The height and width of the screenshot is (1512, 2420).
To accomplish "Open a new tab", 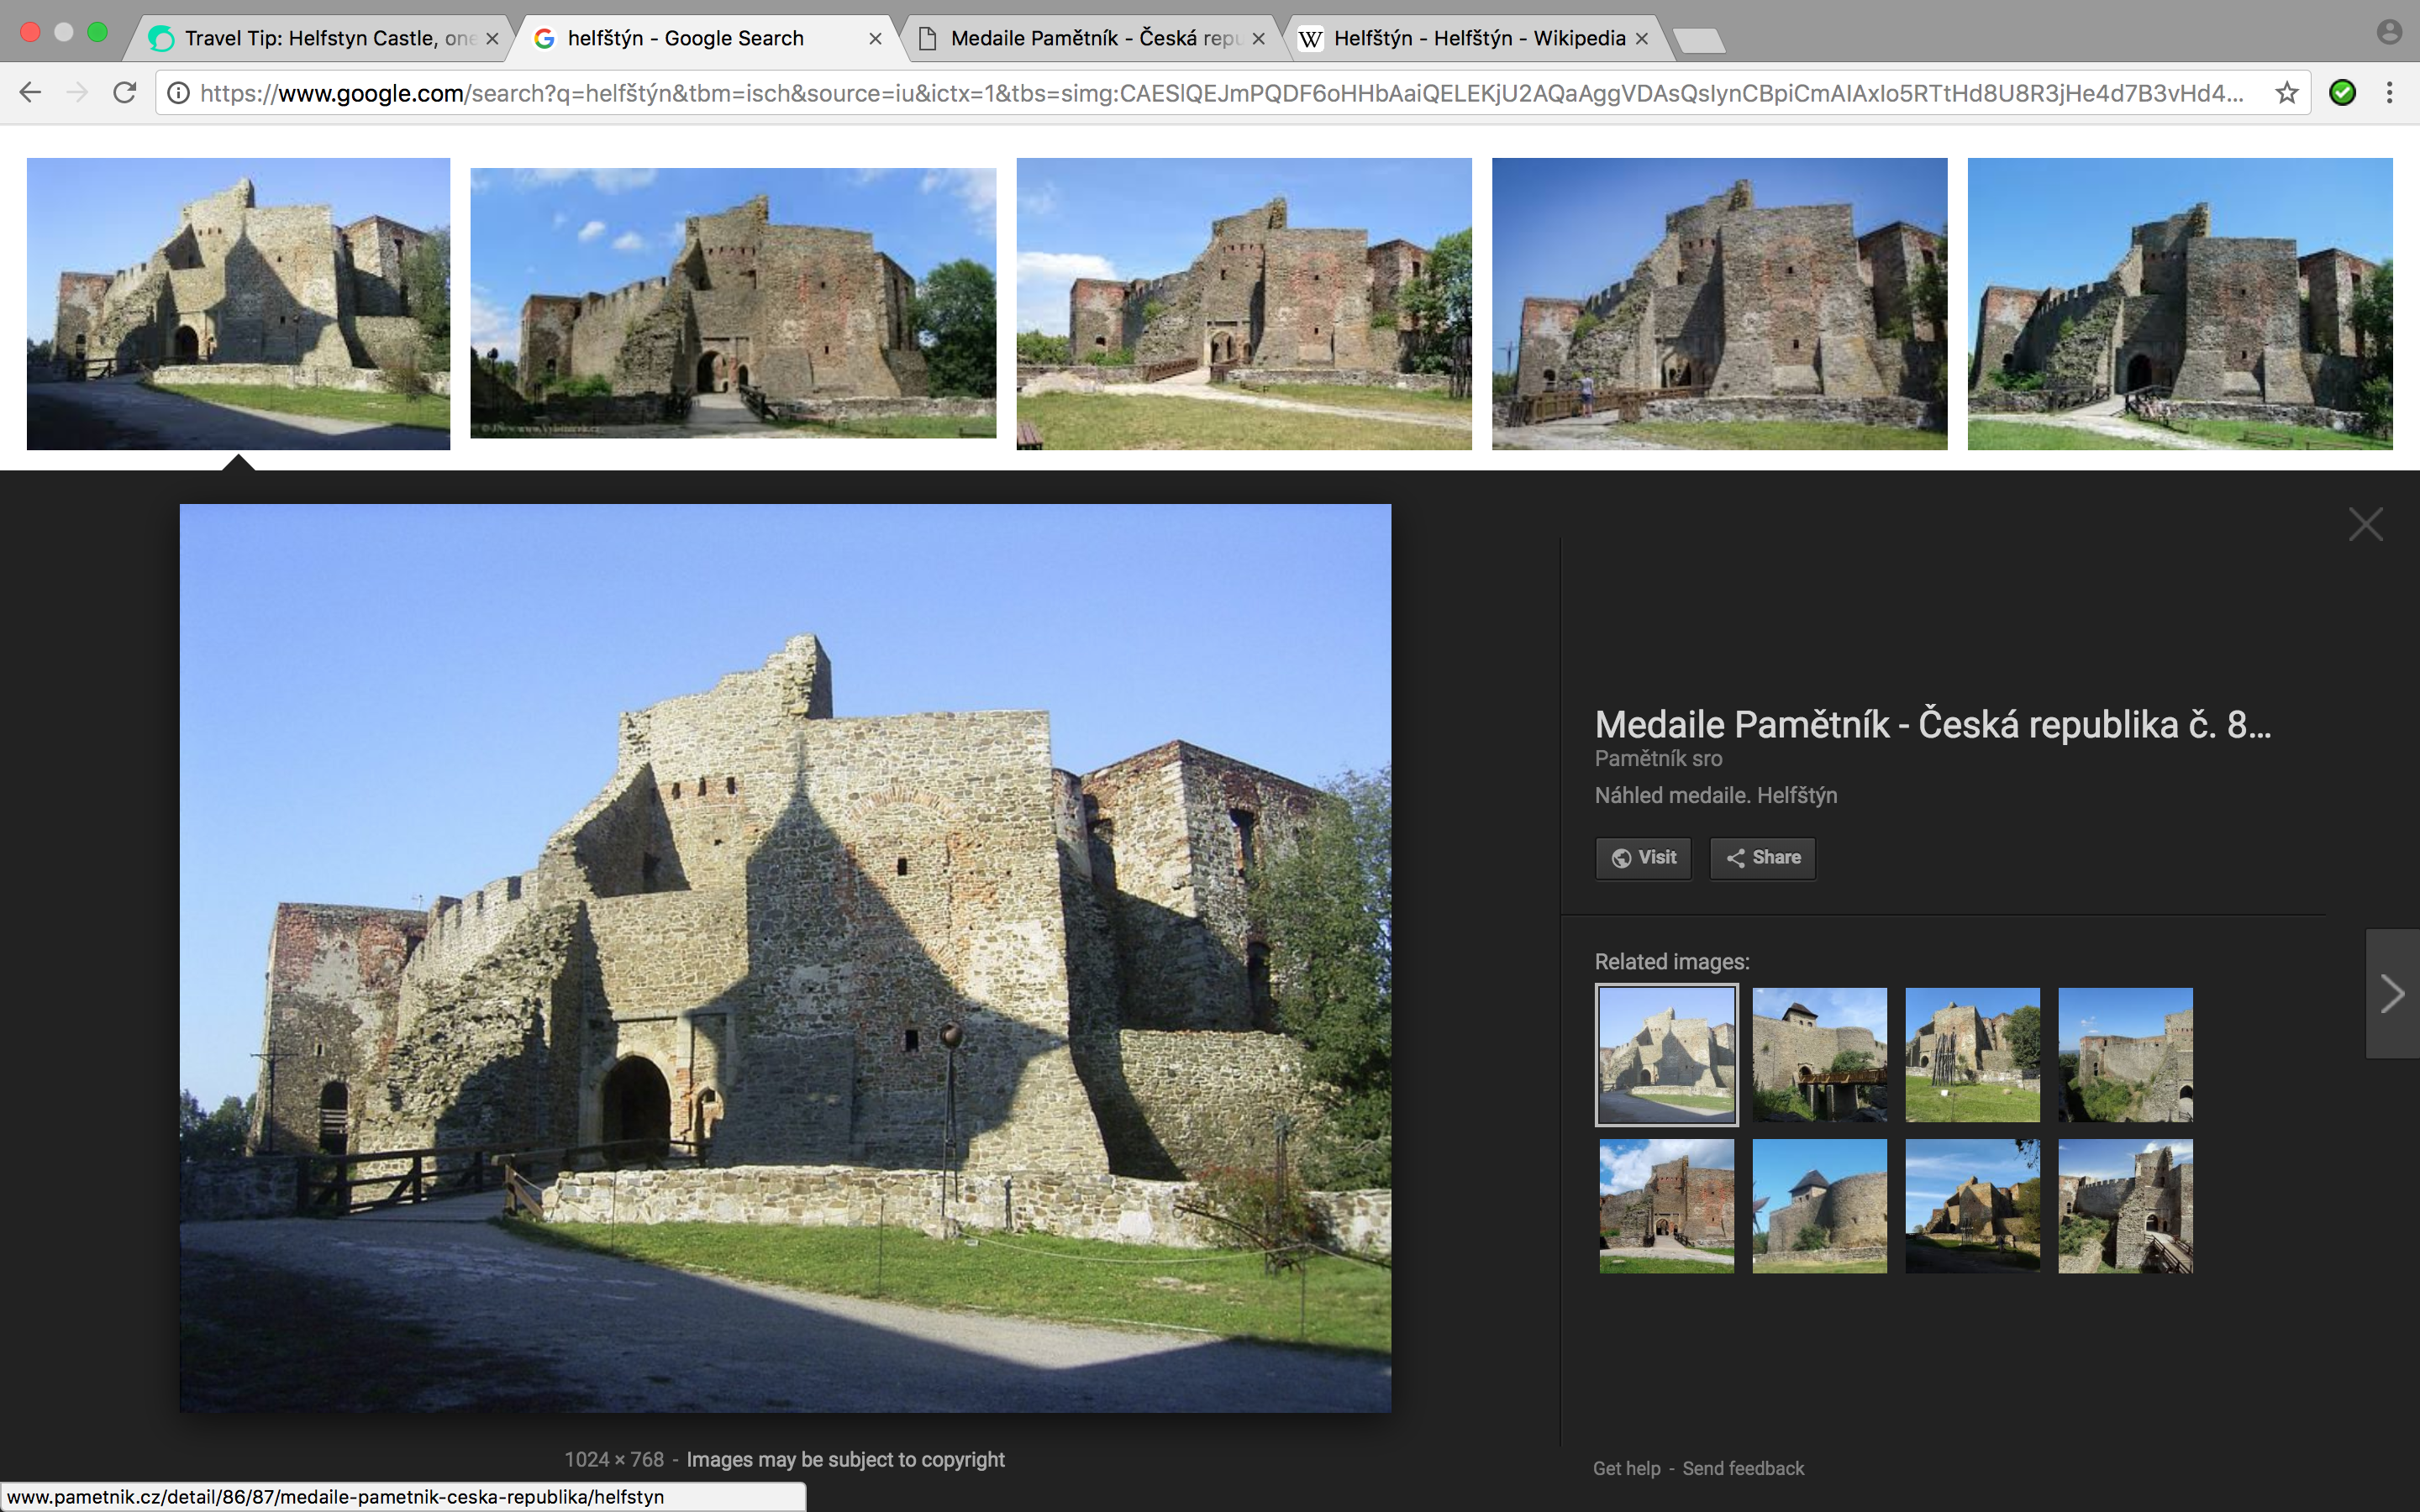I will pos(1699,40).
